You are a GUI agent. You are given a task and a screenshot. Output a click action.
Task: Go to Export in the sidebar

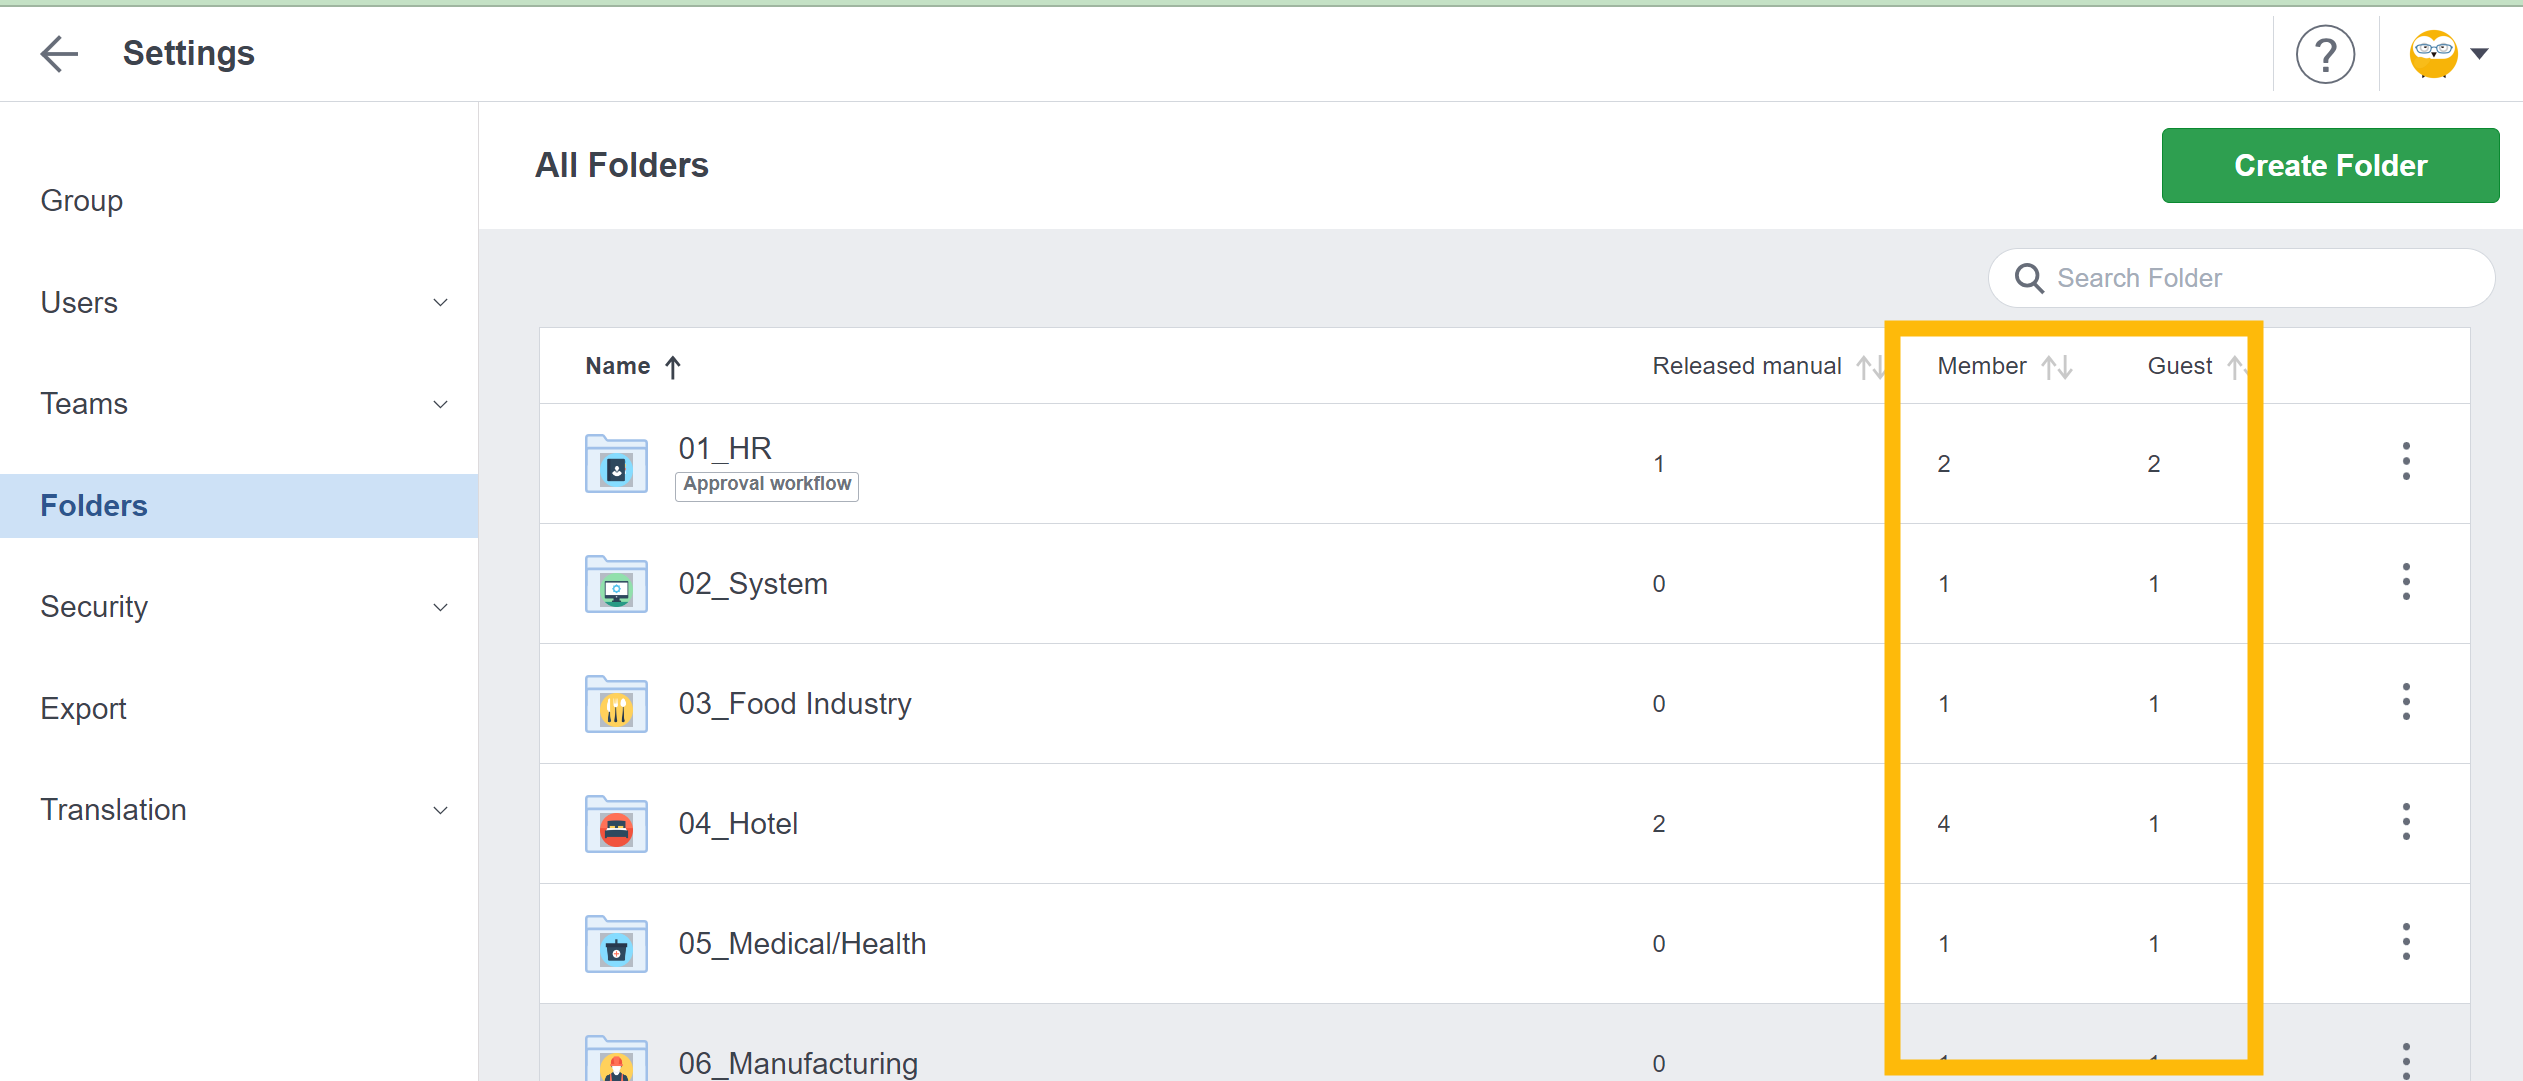coord(84,709)
